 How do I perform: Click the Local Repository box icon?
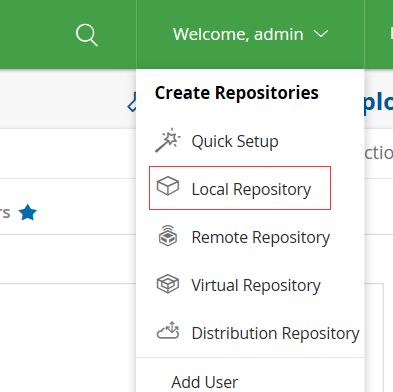[x=168, y=186]
